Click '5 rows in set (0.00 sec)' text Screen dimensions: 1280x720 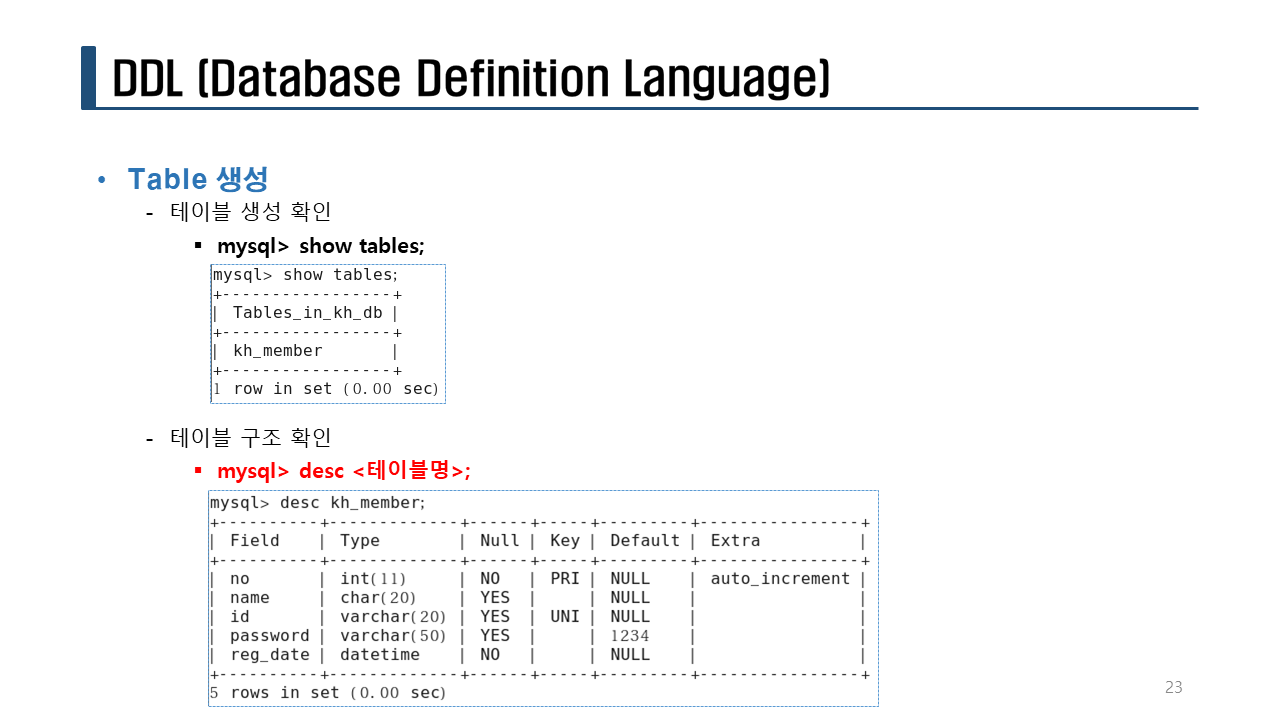[328, 693]
